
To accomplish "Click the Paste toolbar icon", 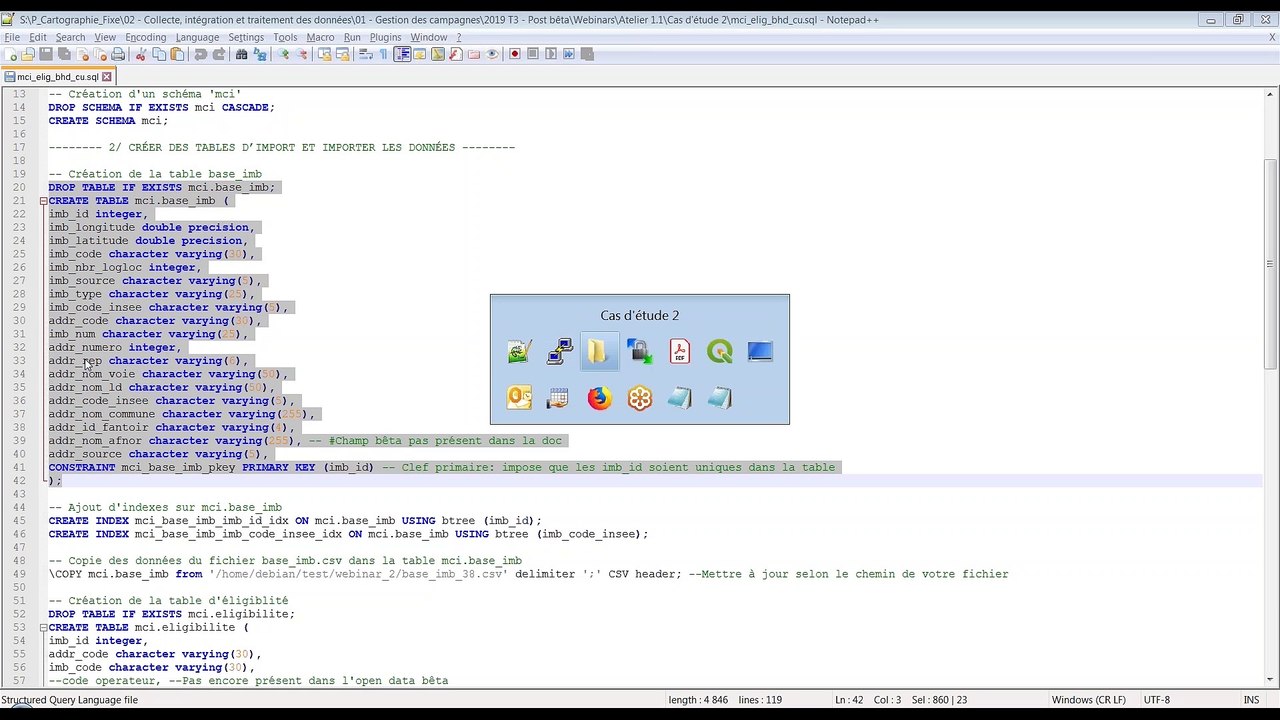I will click(x=177, y=54).
